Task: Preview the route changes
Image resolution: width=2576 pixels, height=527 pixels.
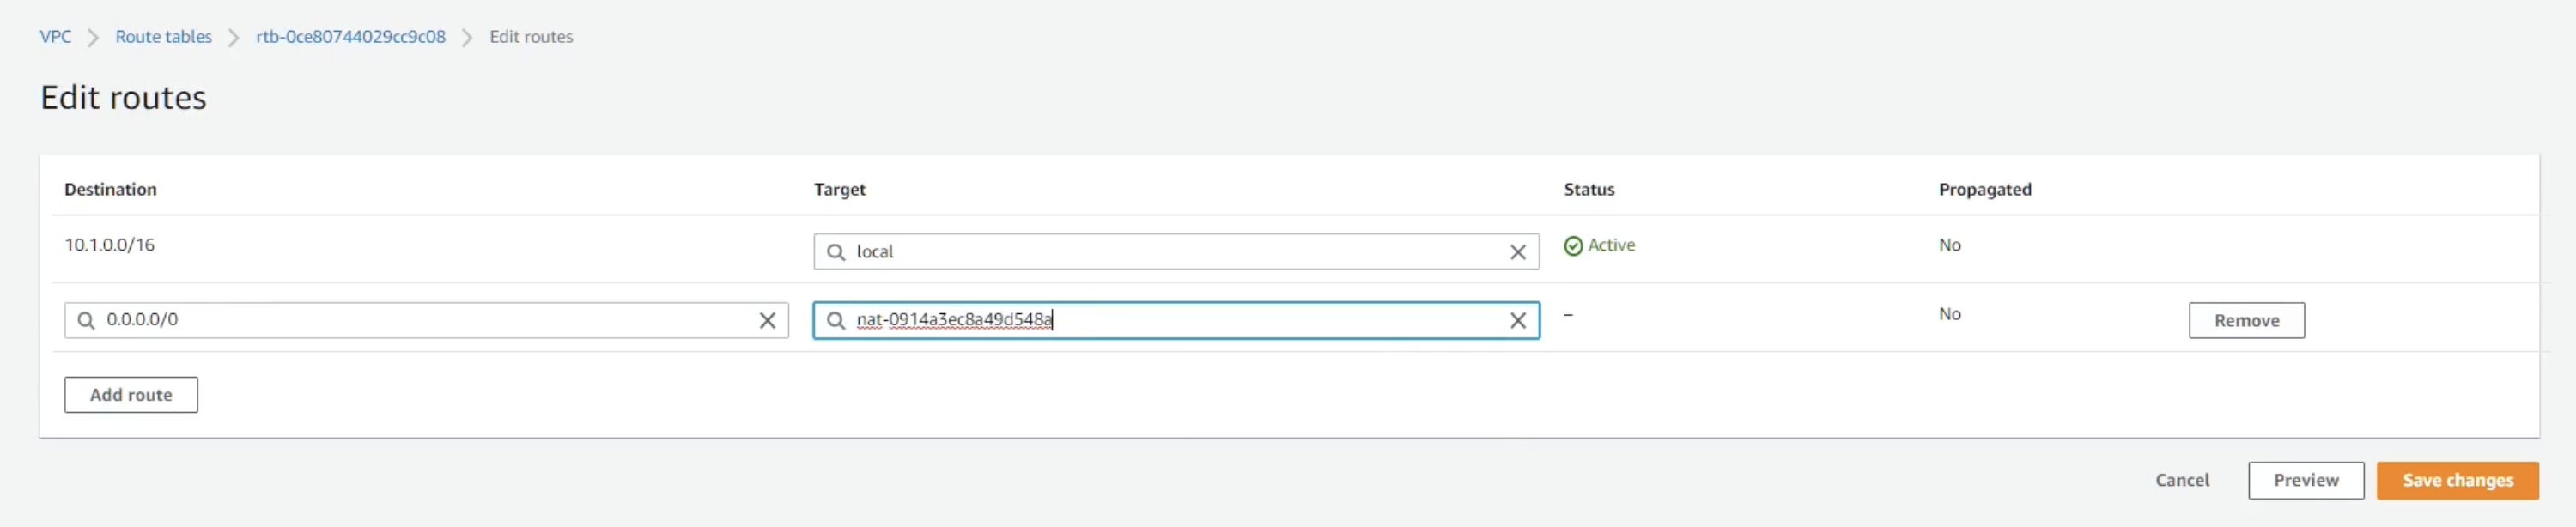Action: [x=2306, y=481]
